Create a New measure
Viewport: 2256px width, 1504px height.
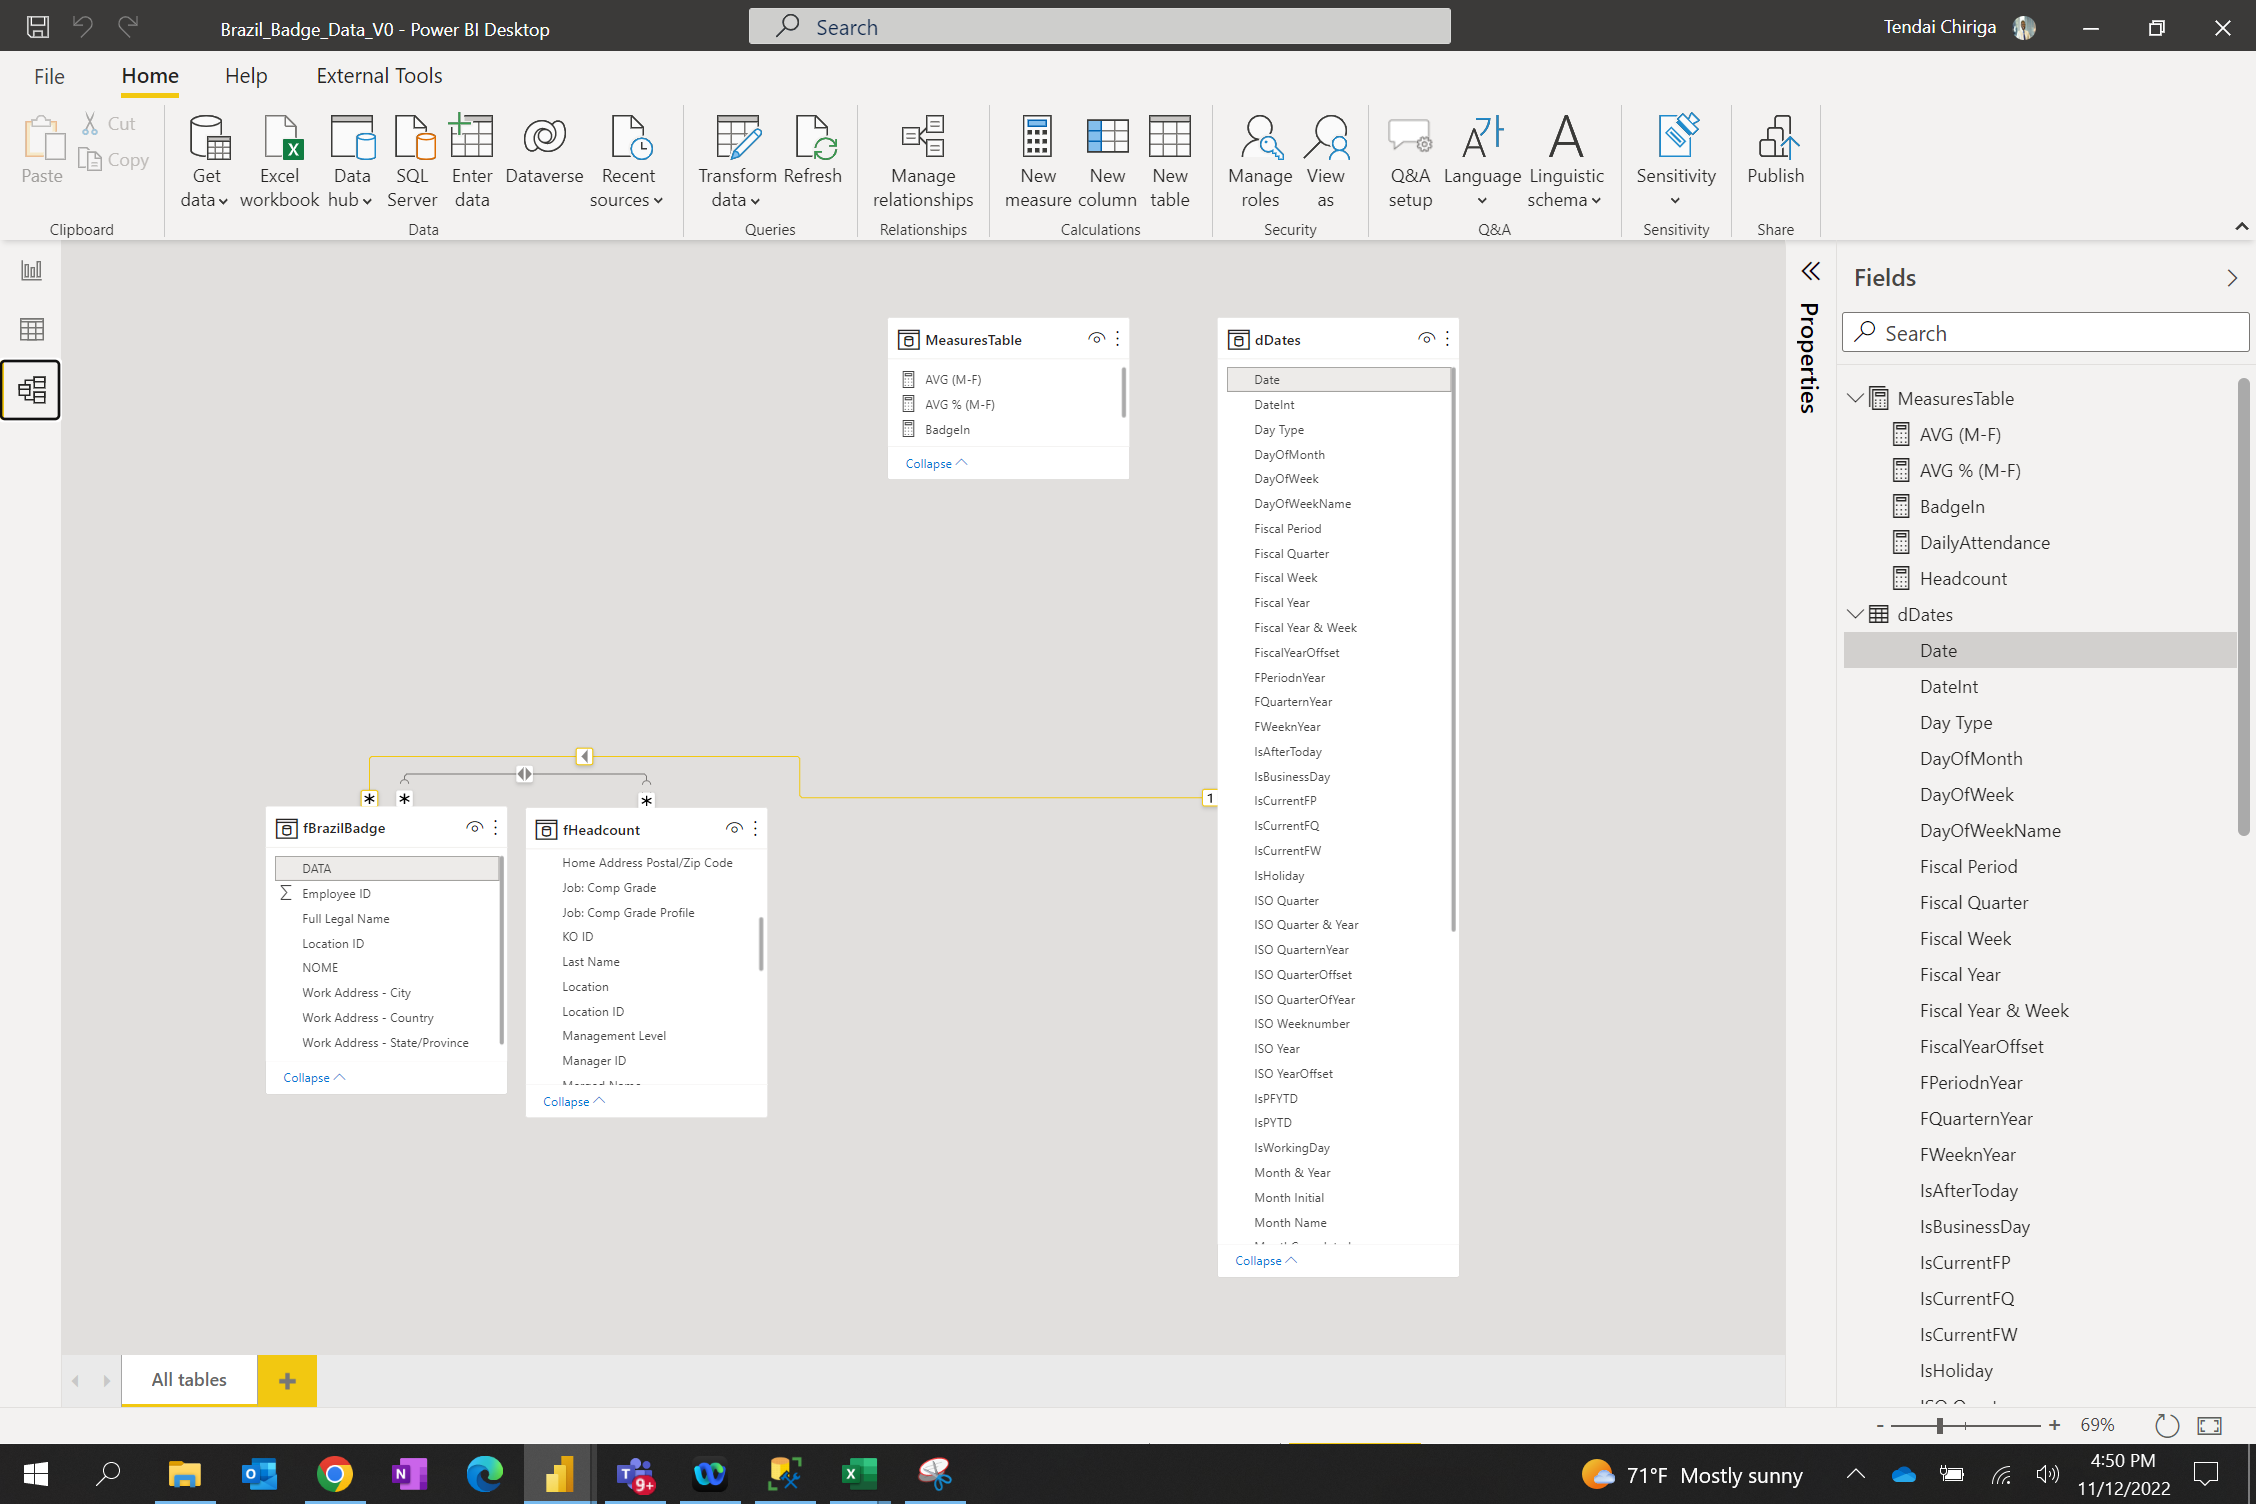(x=1038, y=162)
